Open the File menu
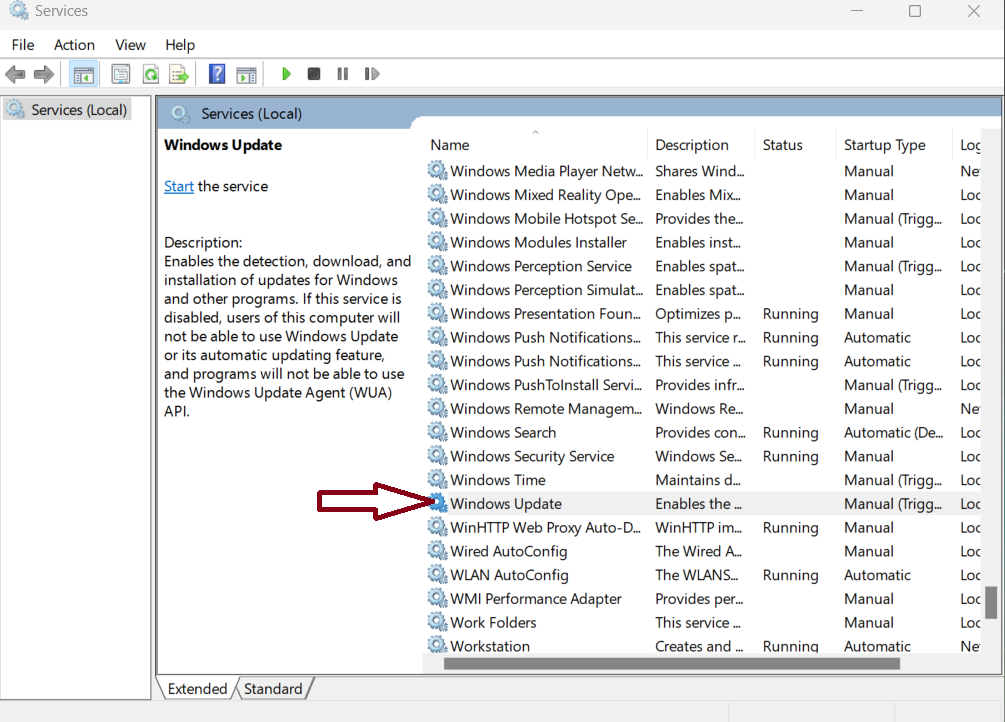 (23, 45)
